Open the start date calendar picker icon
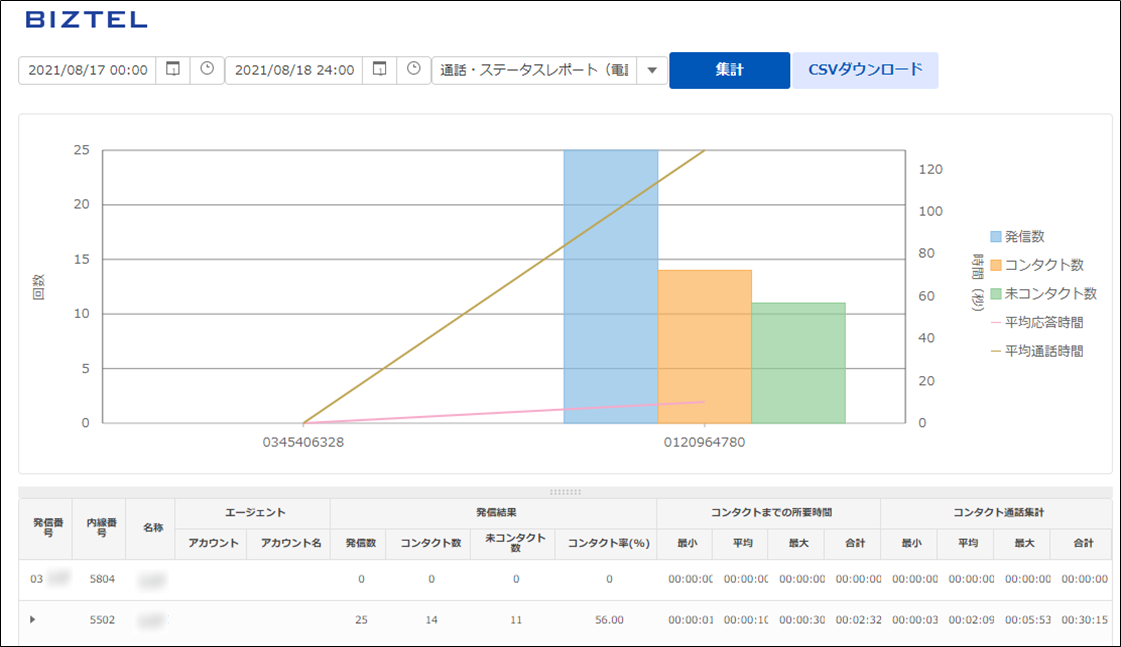 [x=173, y=70]
